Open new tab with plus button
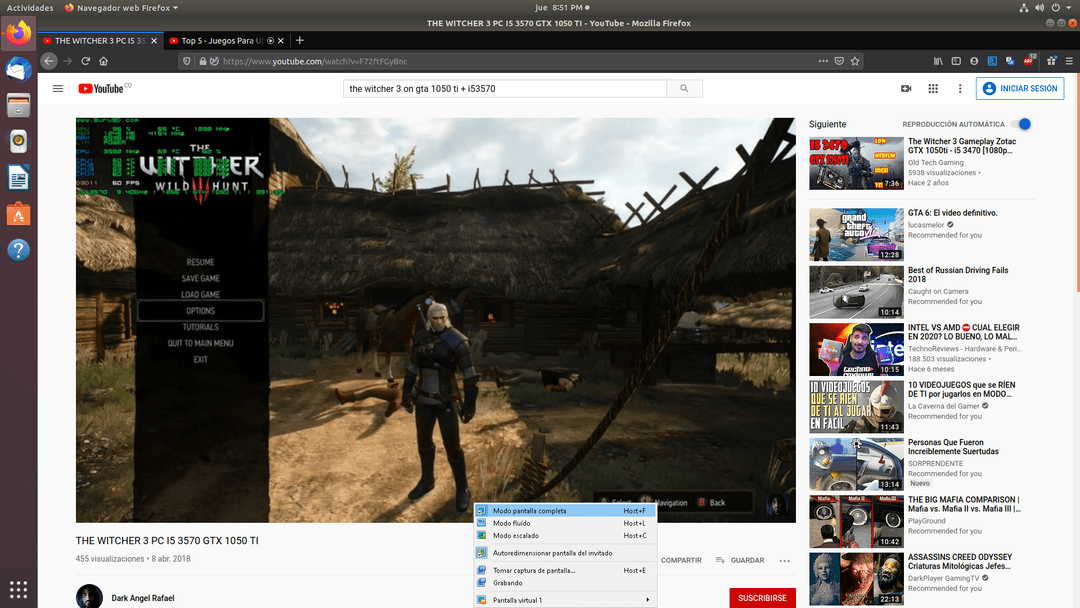 tap(299, 41)
